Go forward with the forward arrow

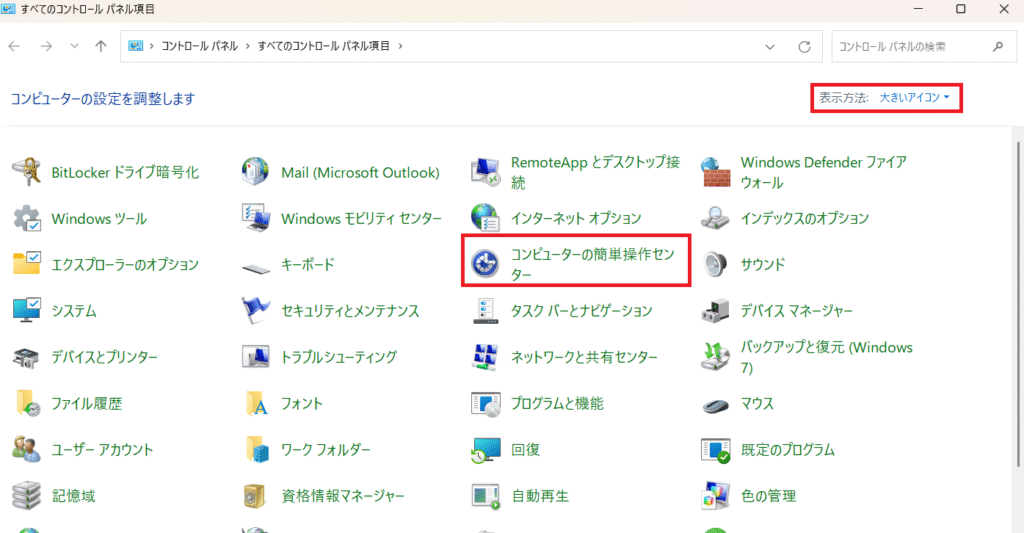46,46
